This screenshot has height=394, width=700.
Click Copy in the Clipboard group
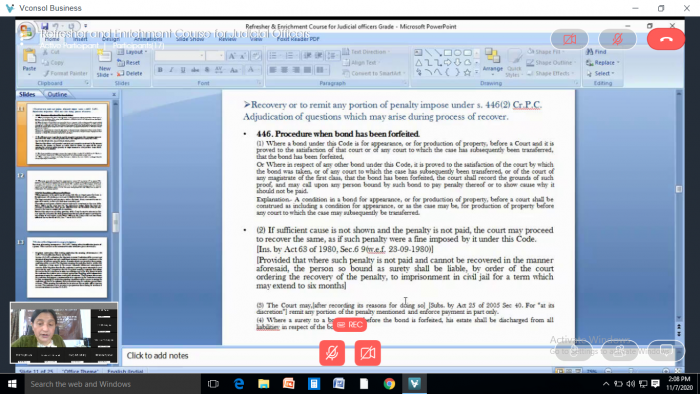(x=54, y=62)
